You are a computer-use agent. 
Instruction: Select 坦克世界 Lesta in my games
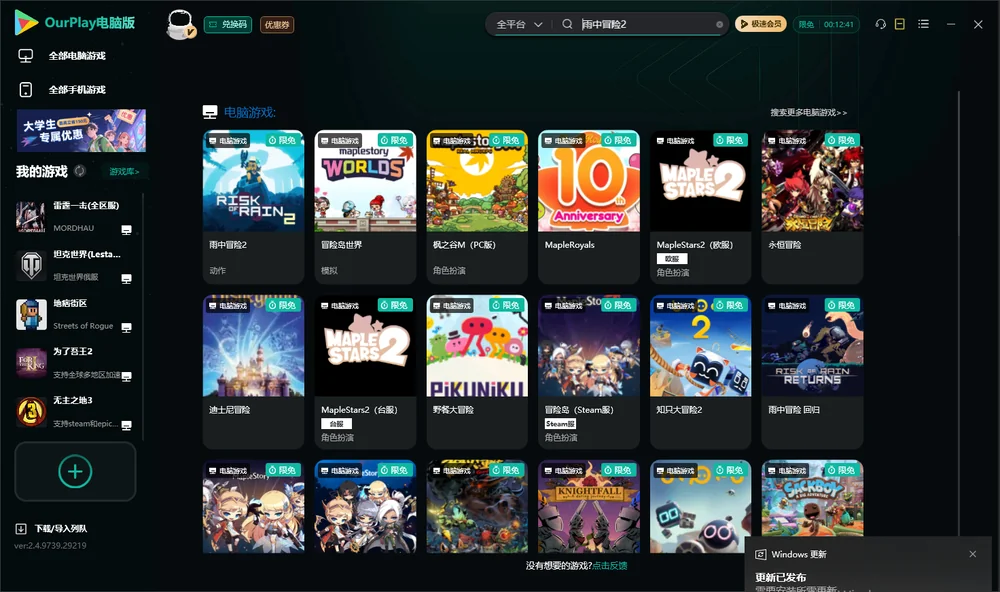pos(75,265)
